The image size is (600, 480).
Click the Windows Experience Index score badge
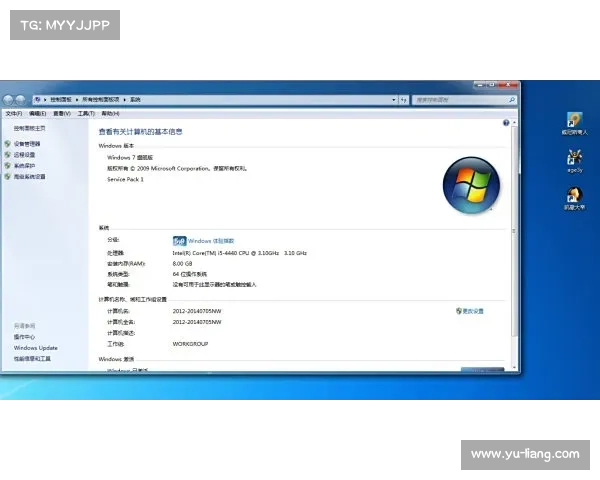[179, 241]
